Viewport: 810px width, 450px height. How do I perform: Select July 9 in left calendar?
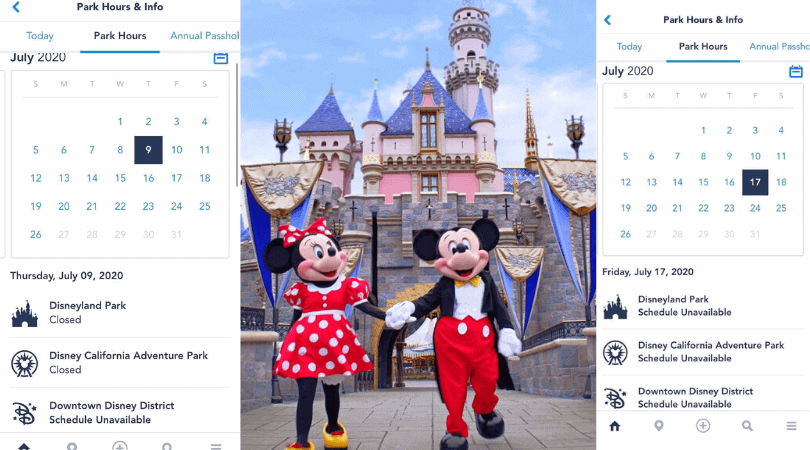148,150
